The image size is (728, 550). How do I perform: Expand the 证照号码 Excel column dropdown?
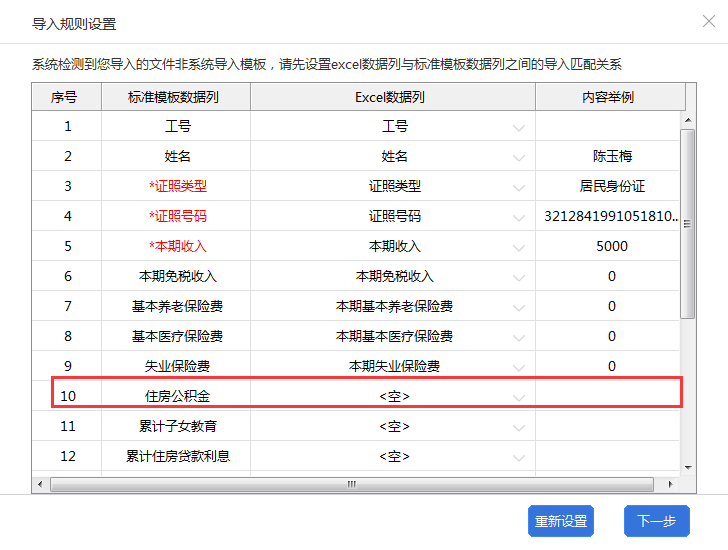tap(519, 218)
